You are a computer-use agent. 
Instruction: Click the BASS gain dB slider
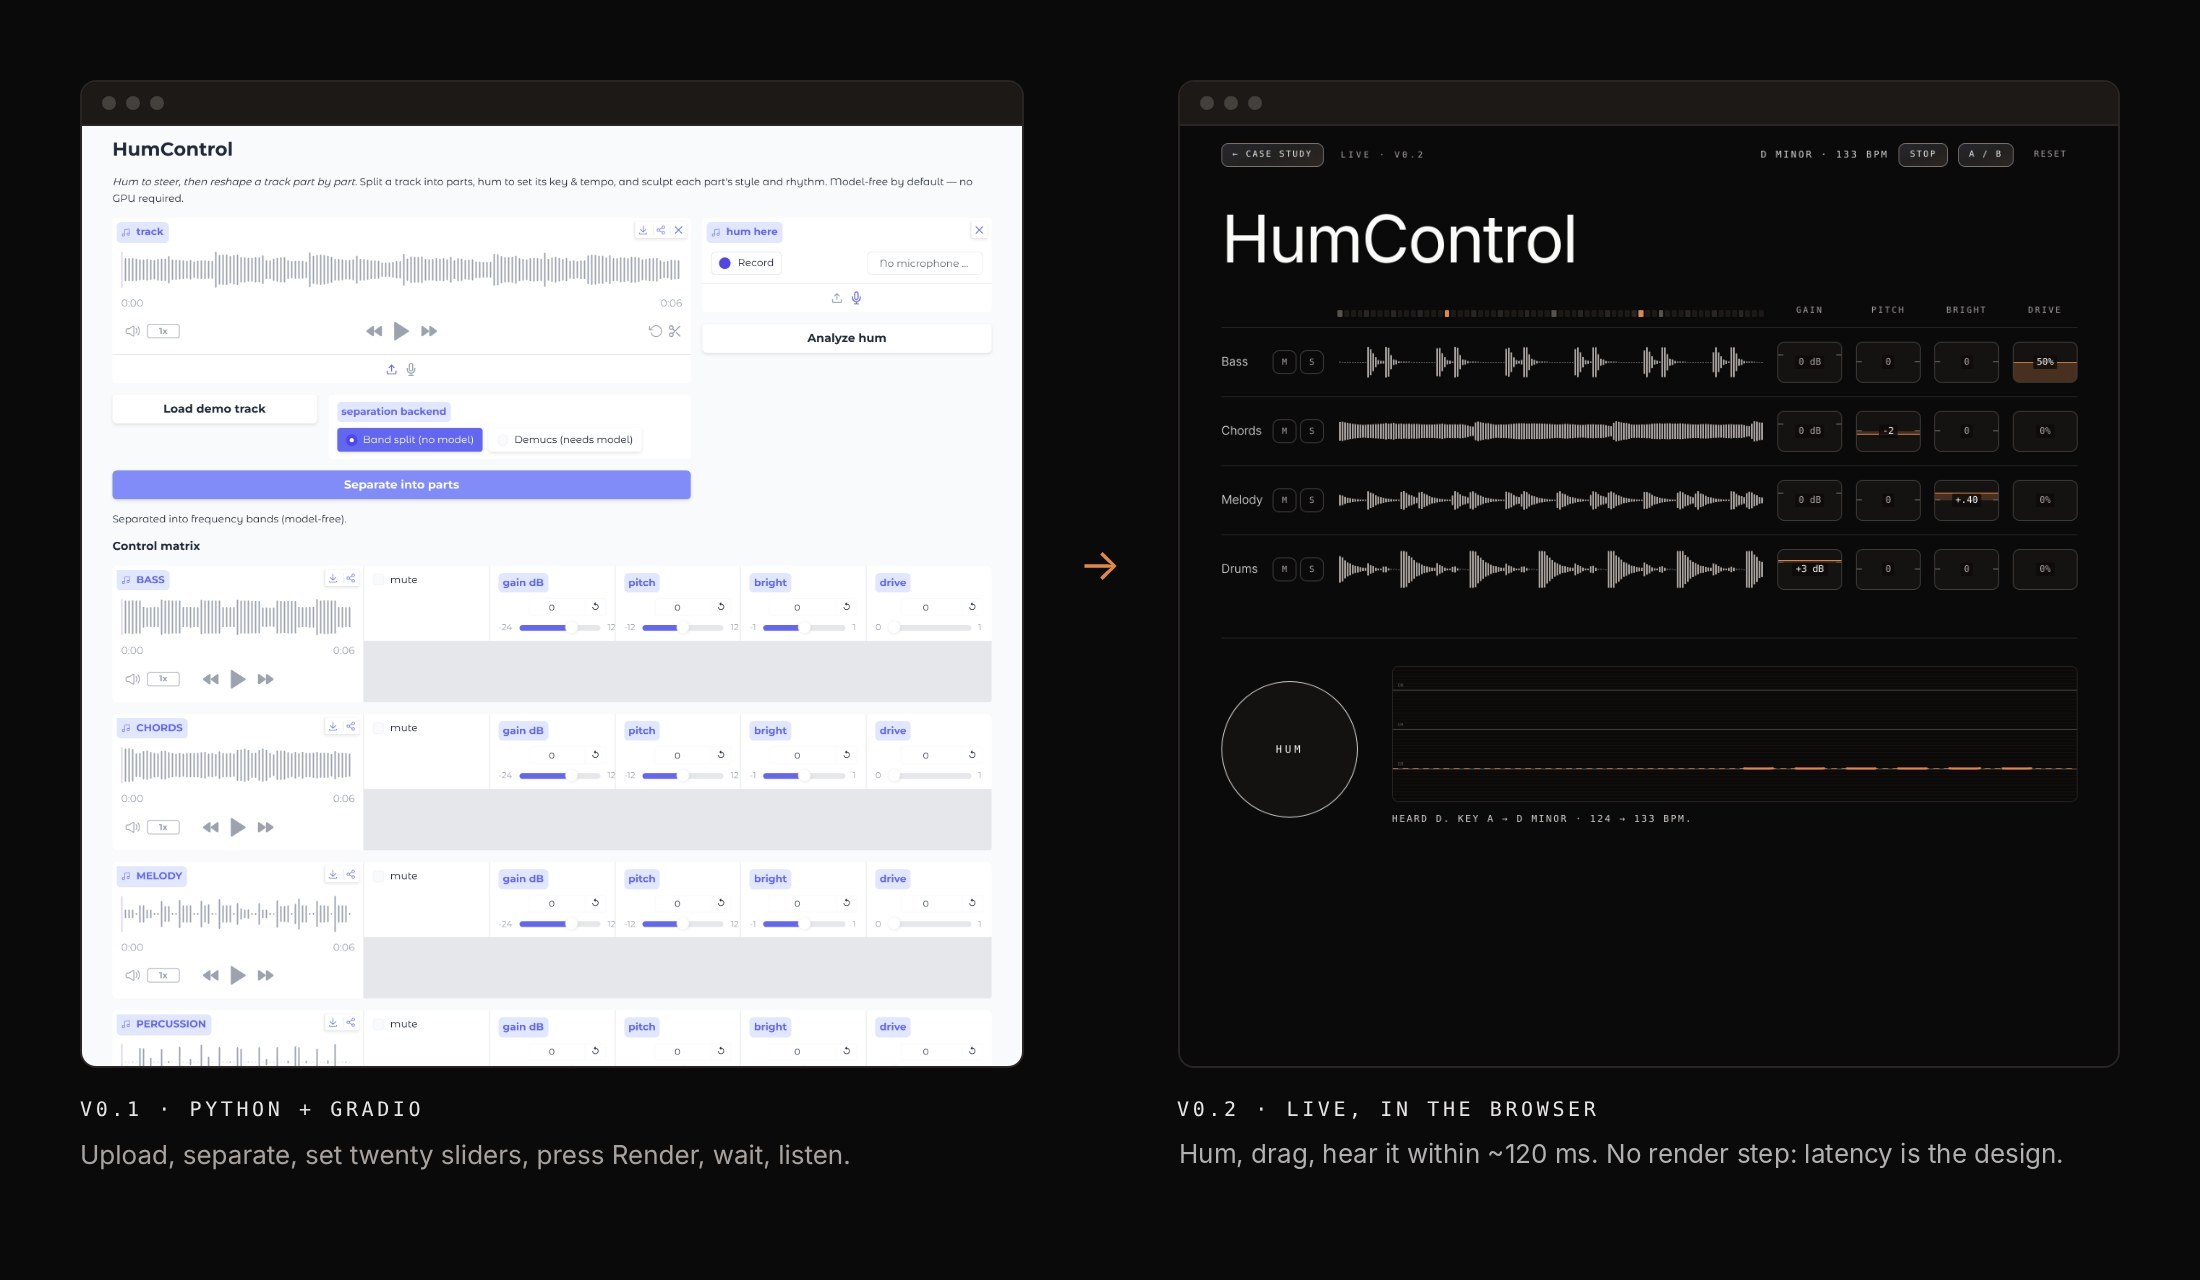click(560, 628)
